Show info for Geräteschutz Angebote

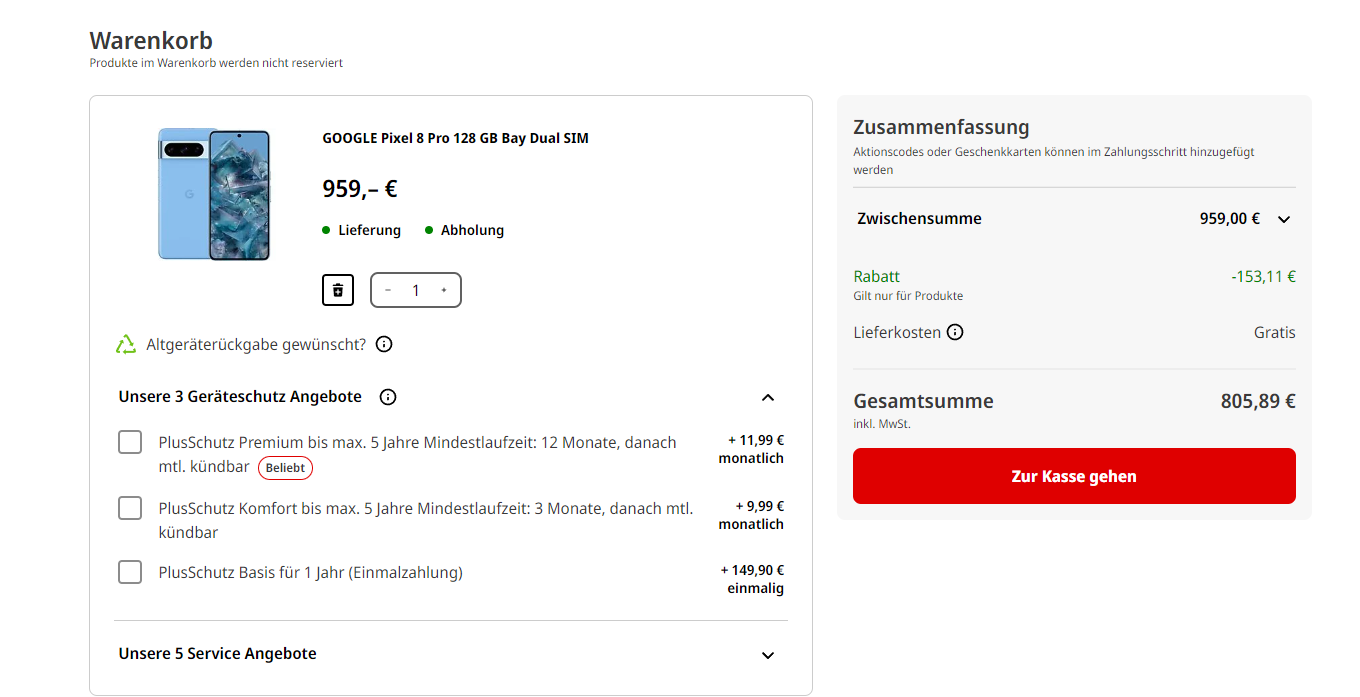[388, 397]
